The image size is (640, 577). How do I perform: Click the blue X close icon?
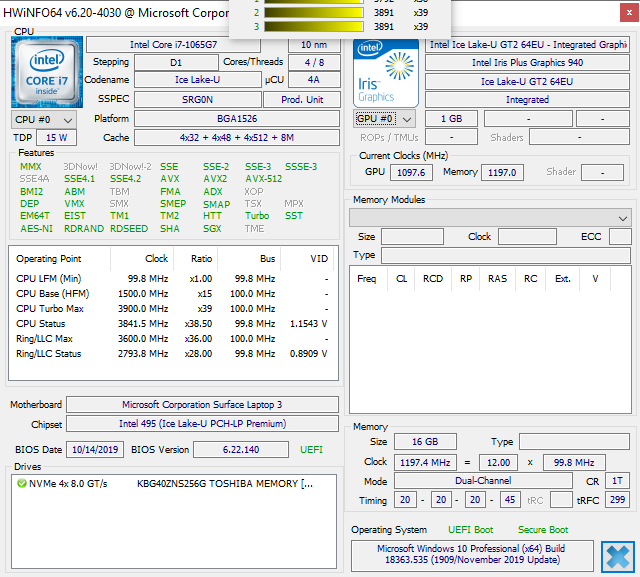619,556
